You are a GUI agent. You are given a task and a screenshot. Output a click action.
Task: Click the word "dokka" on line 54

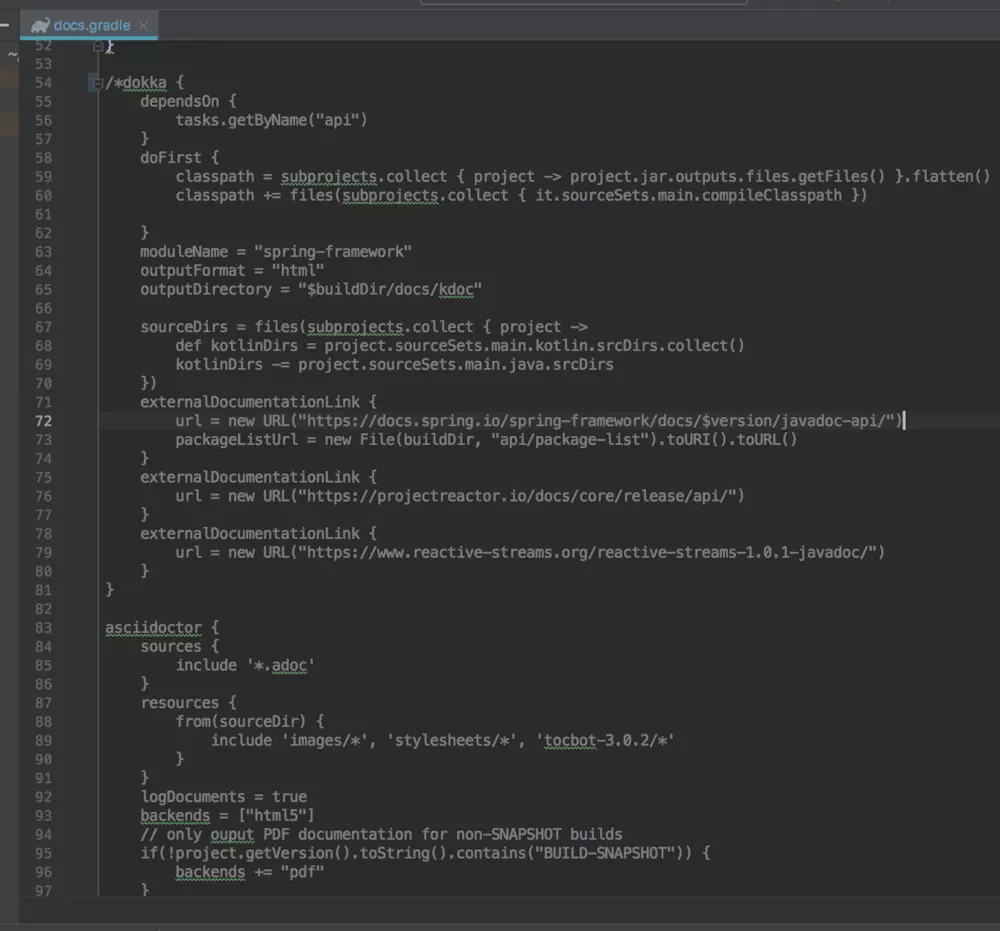pos(144,83)
